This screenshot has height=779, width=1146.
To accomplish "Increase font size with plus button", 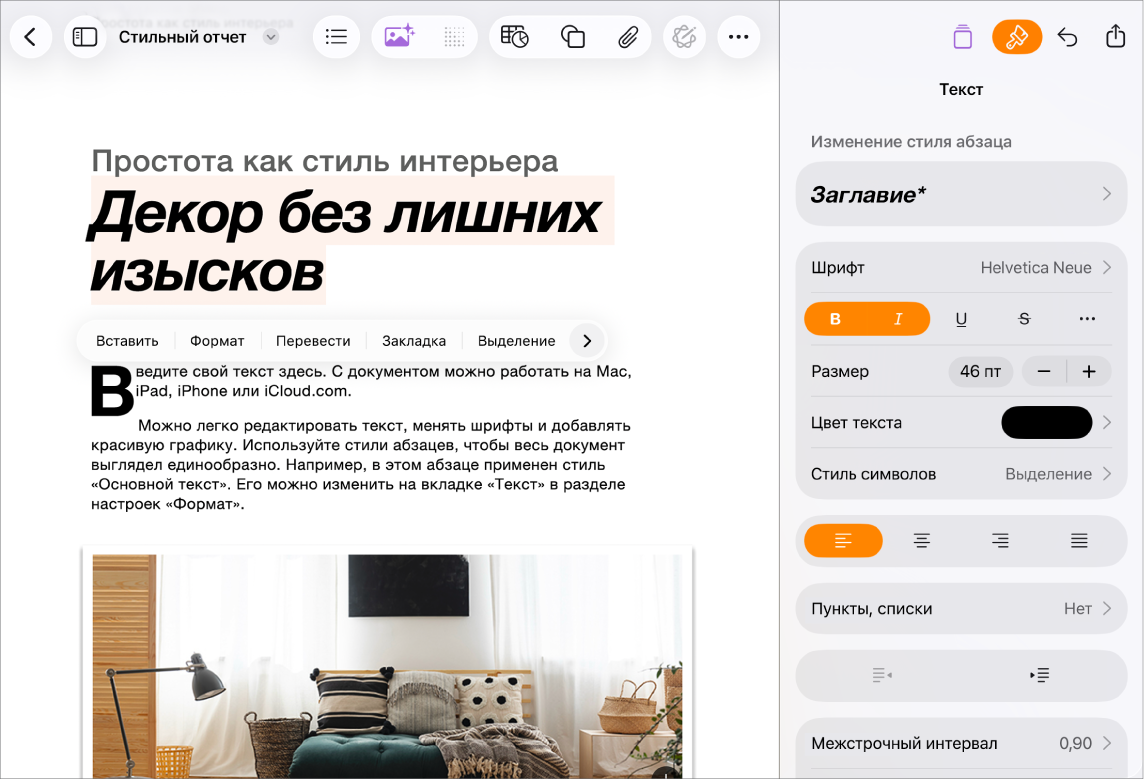I will tap(1089, 371).
